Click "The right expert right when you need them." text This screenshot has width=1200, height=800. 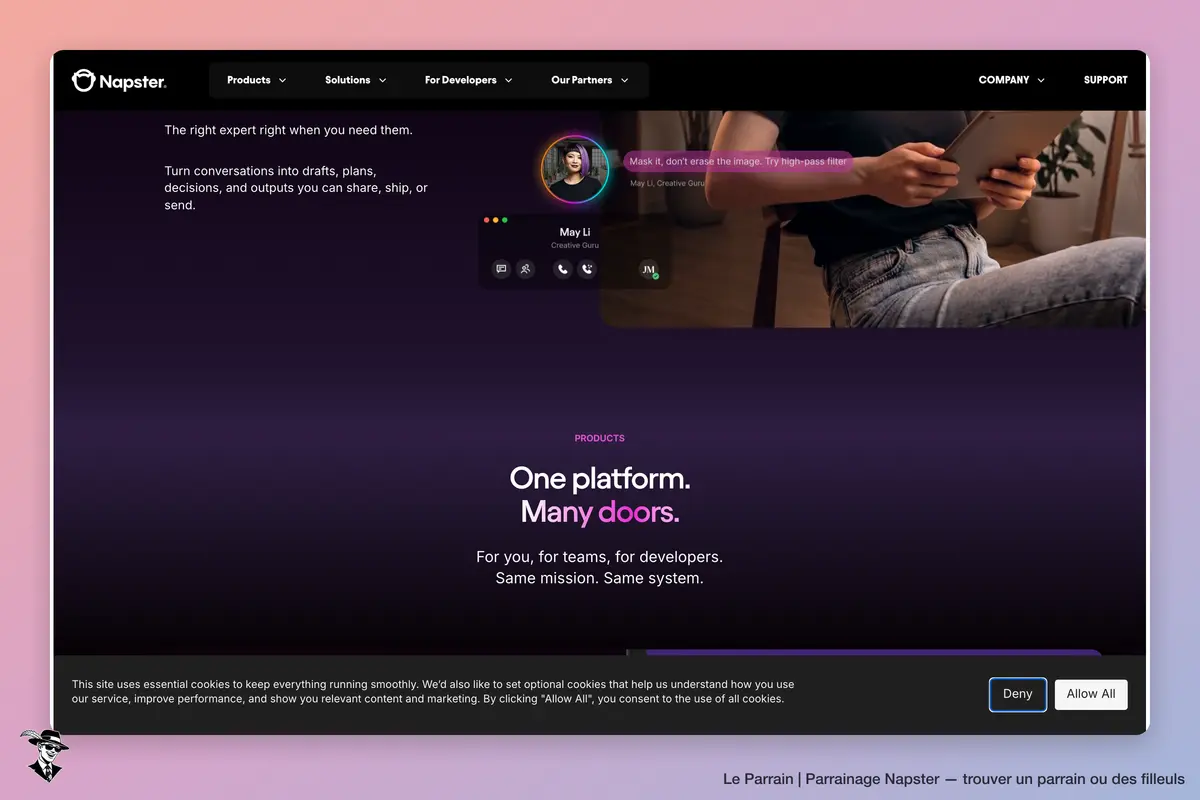288,130
